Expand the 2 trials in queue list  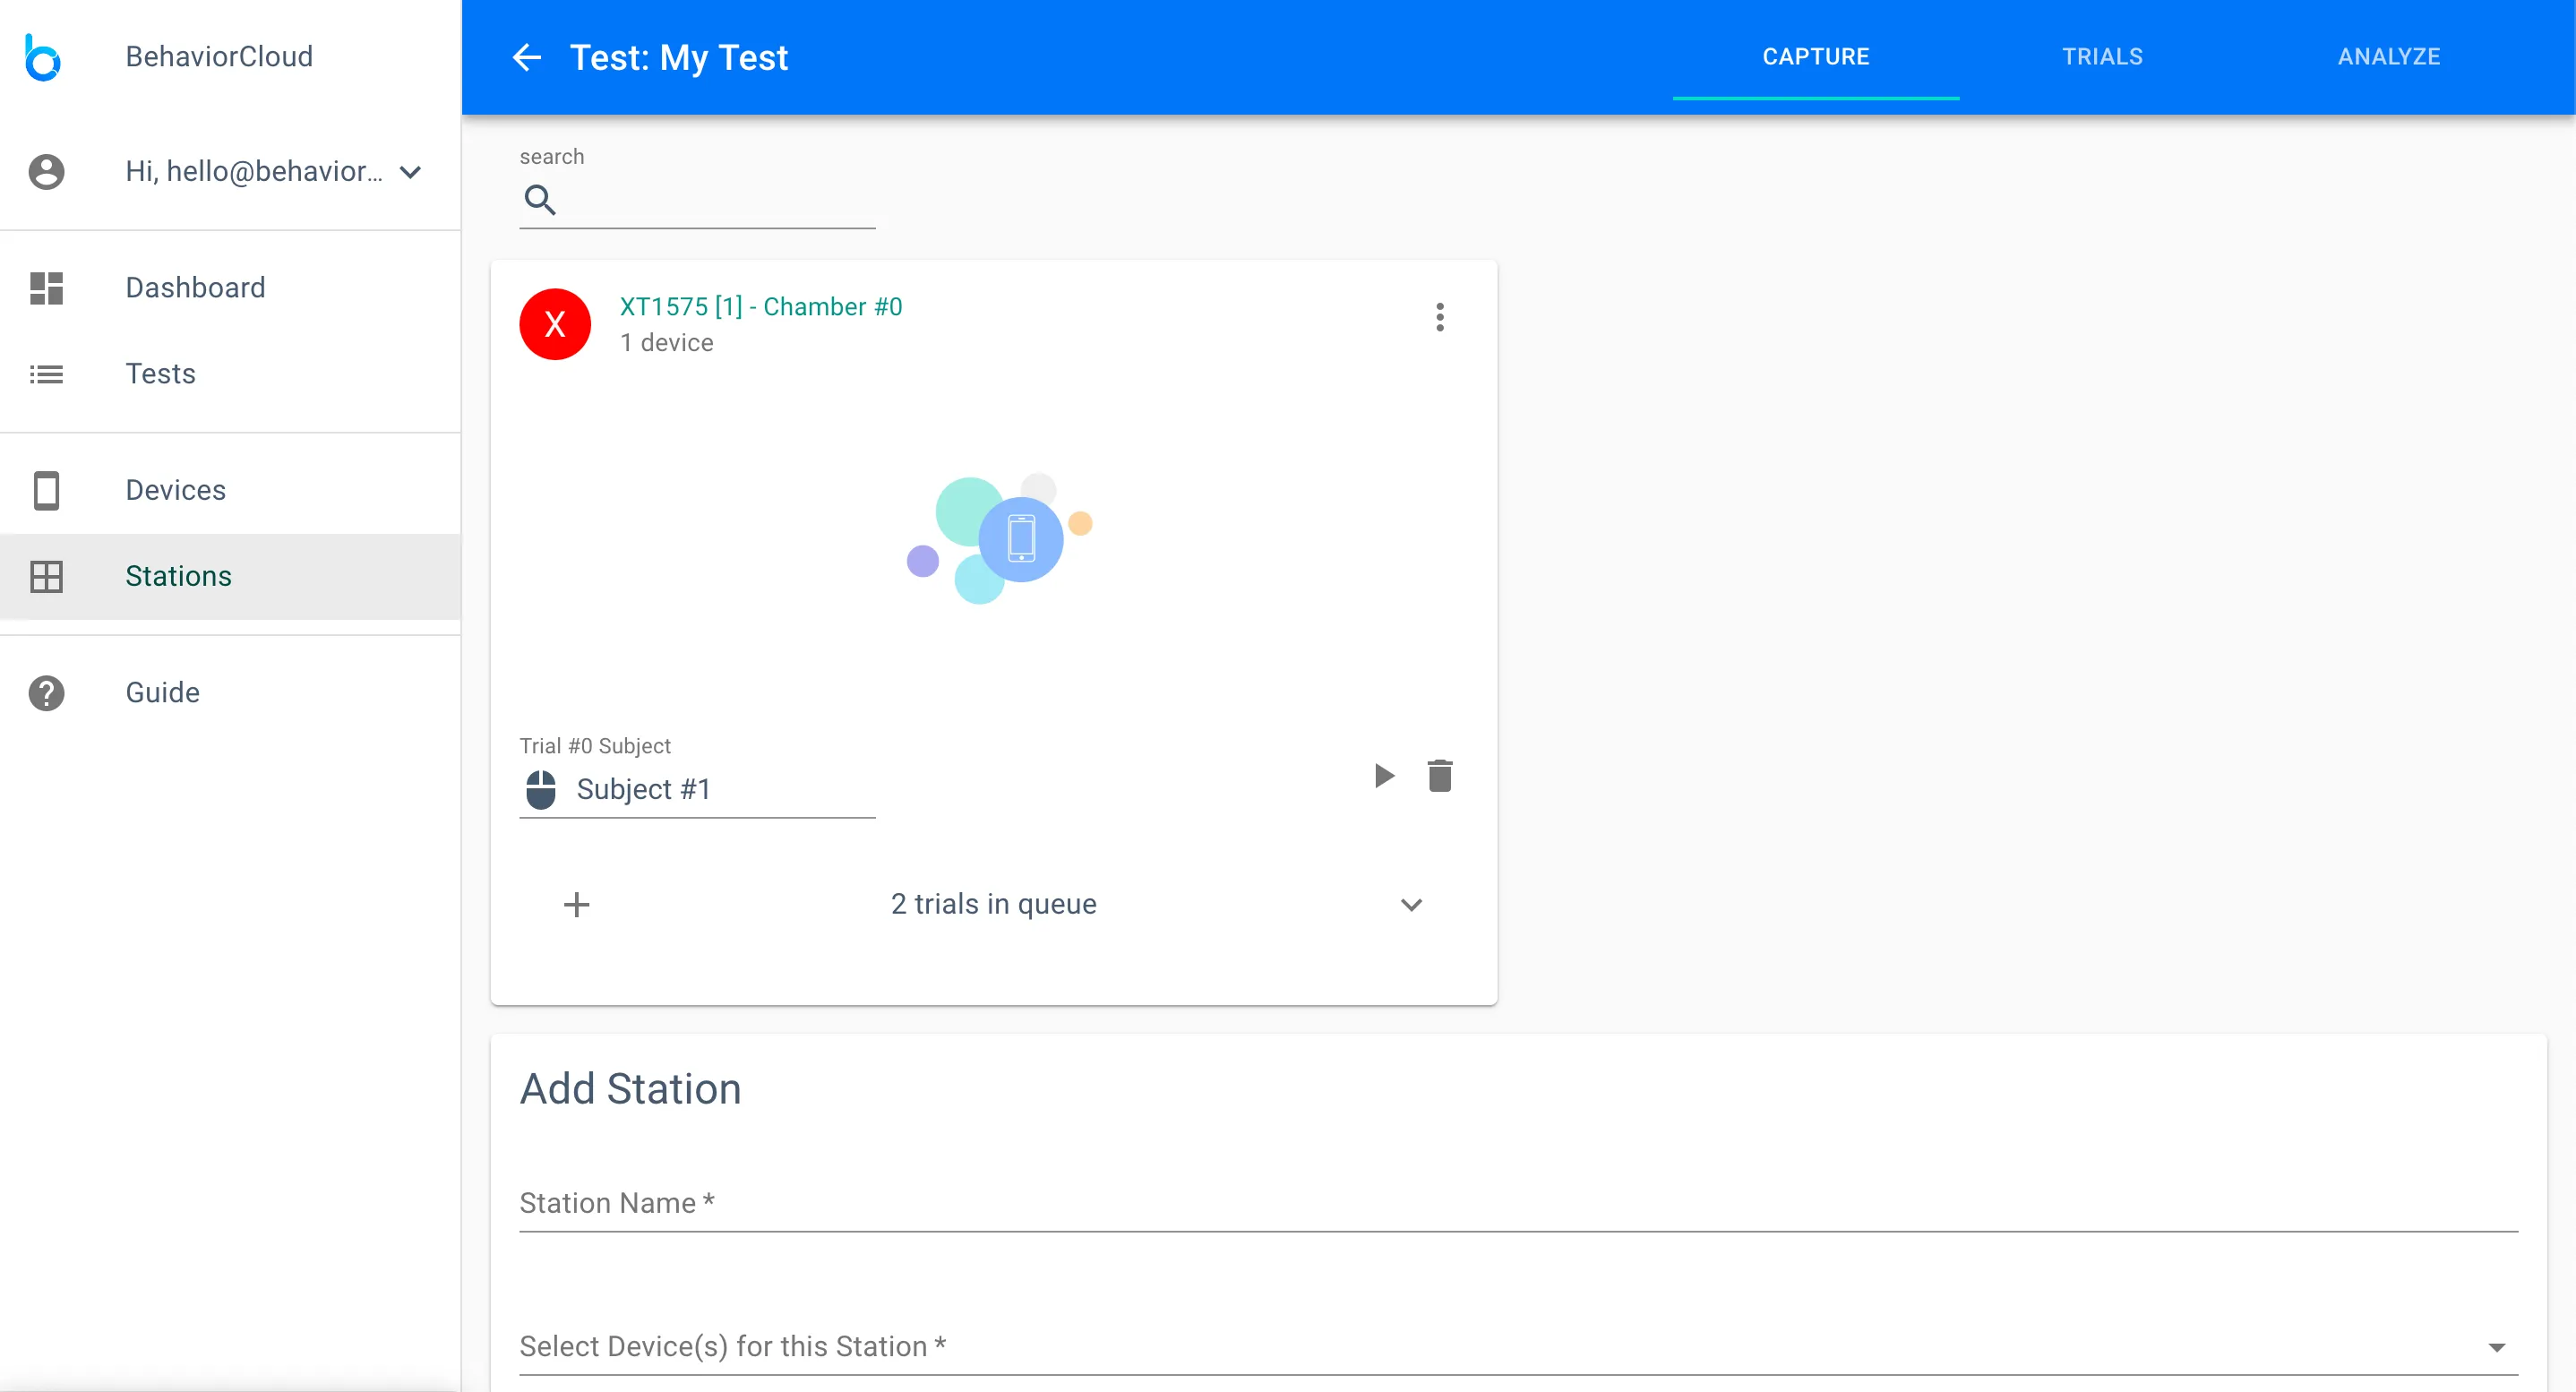(x=1411, y=904)
